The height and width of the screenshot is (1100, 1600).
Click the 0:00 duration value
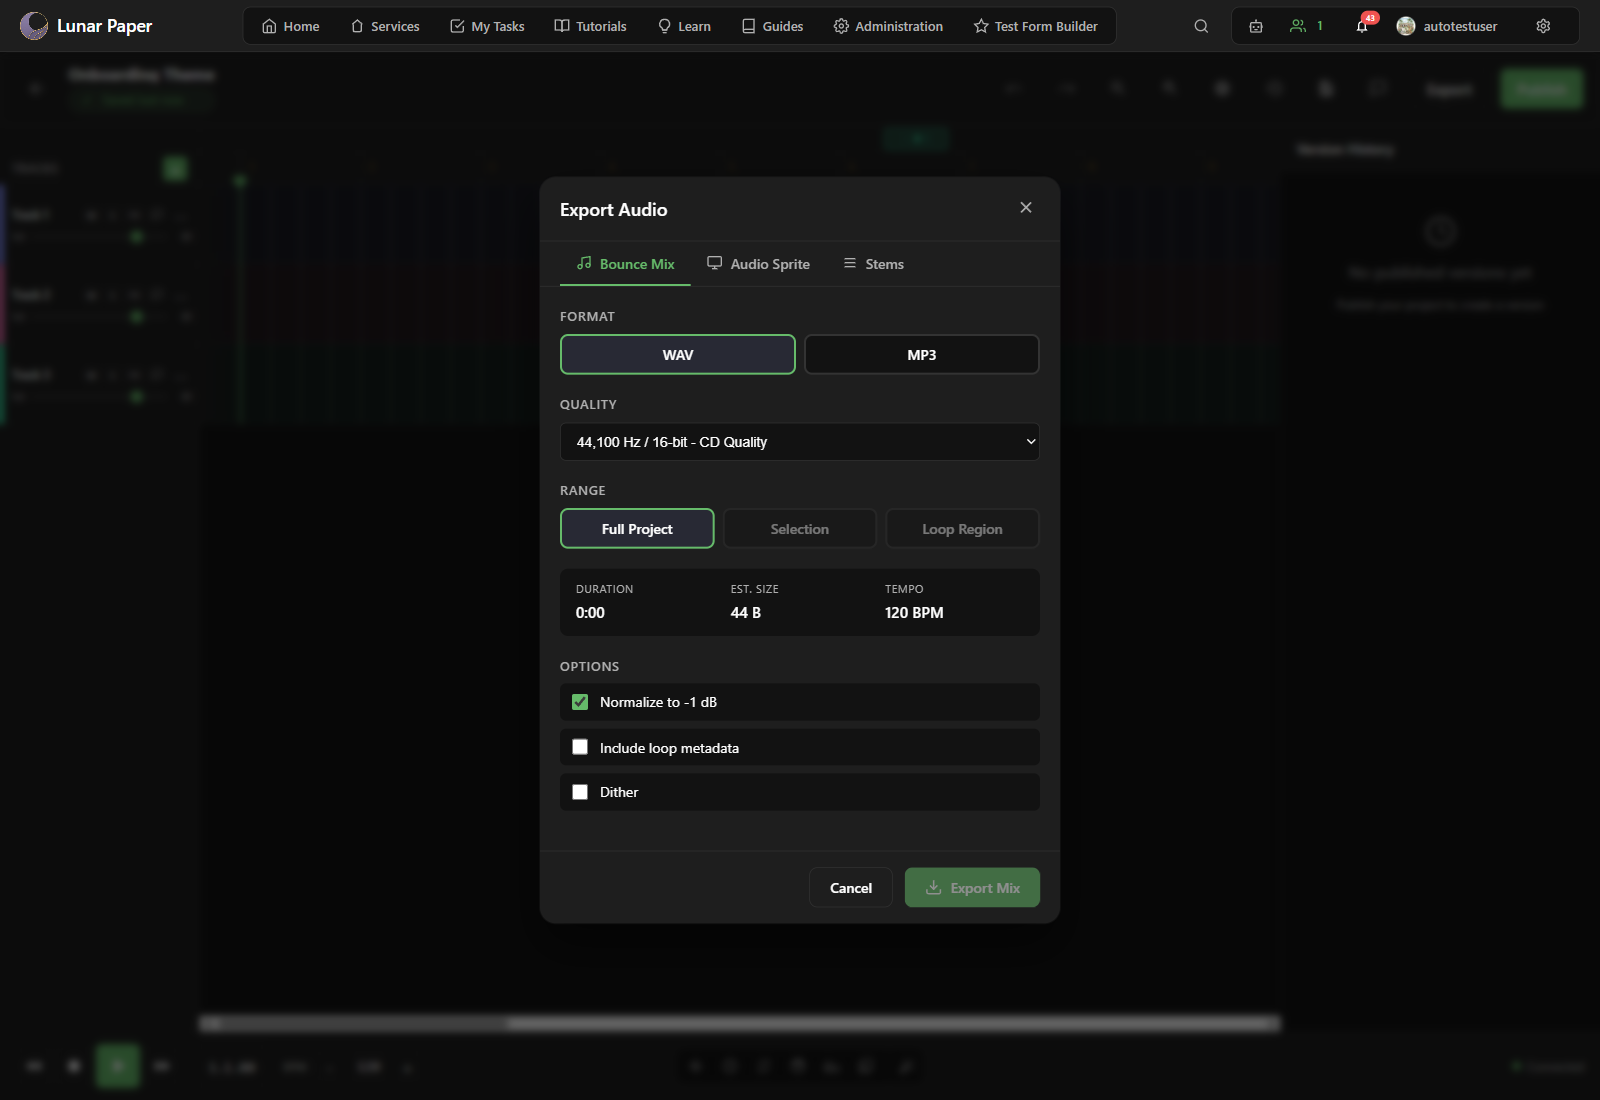point(590,613)
